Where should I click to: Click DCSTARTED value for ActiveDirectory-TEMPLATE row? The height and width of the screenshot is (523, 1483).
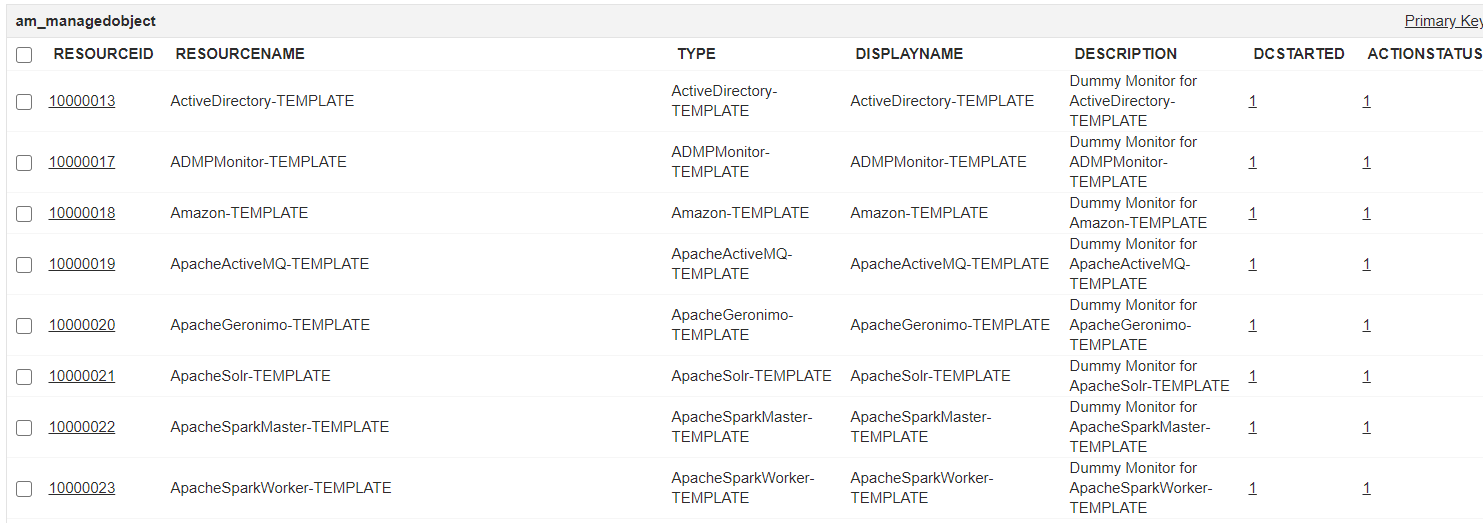[x=1253, y=101]
